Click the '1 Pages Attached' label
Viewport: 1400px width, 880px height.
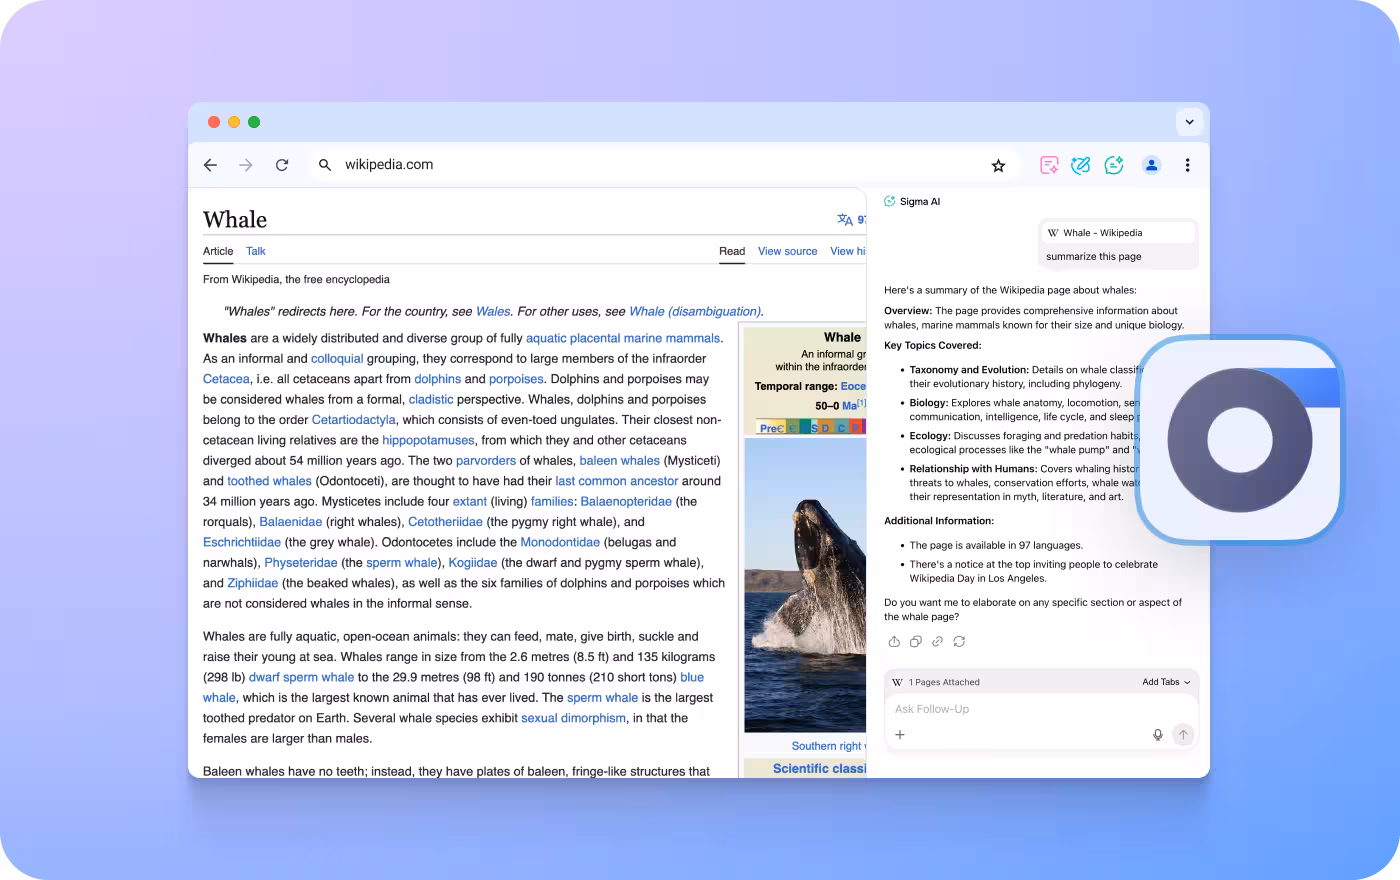tap(944, 682)
